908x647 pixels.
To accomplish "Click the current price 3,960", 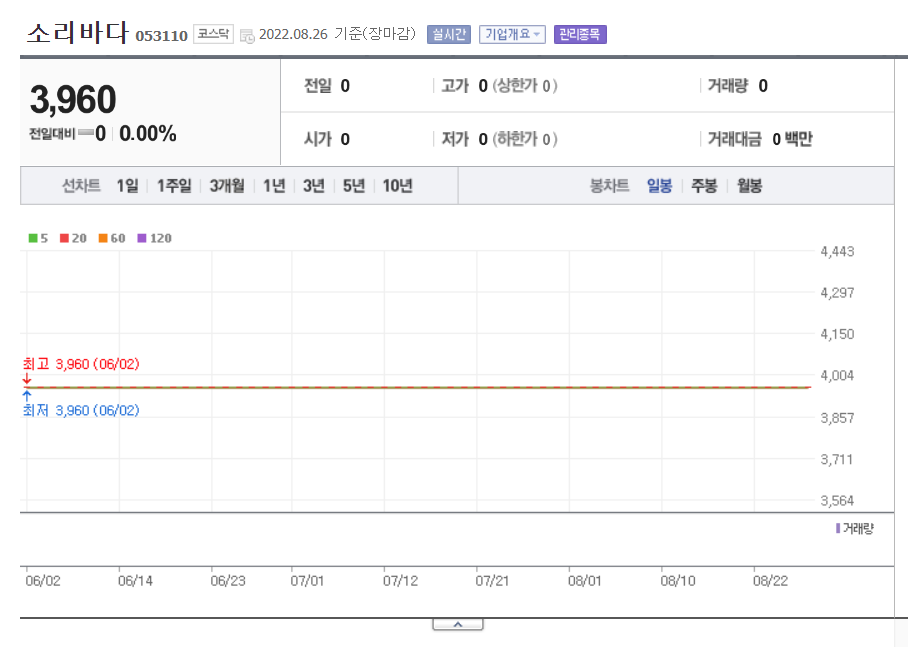I will coord(73,99).
